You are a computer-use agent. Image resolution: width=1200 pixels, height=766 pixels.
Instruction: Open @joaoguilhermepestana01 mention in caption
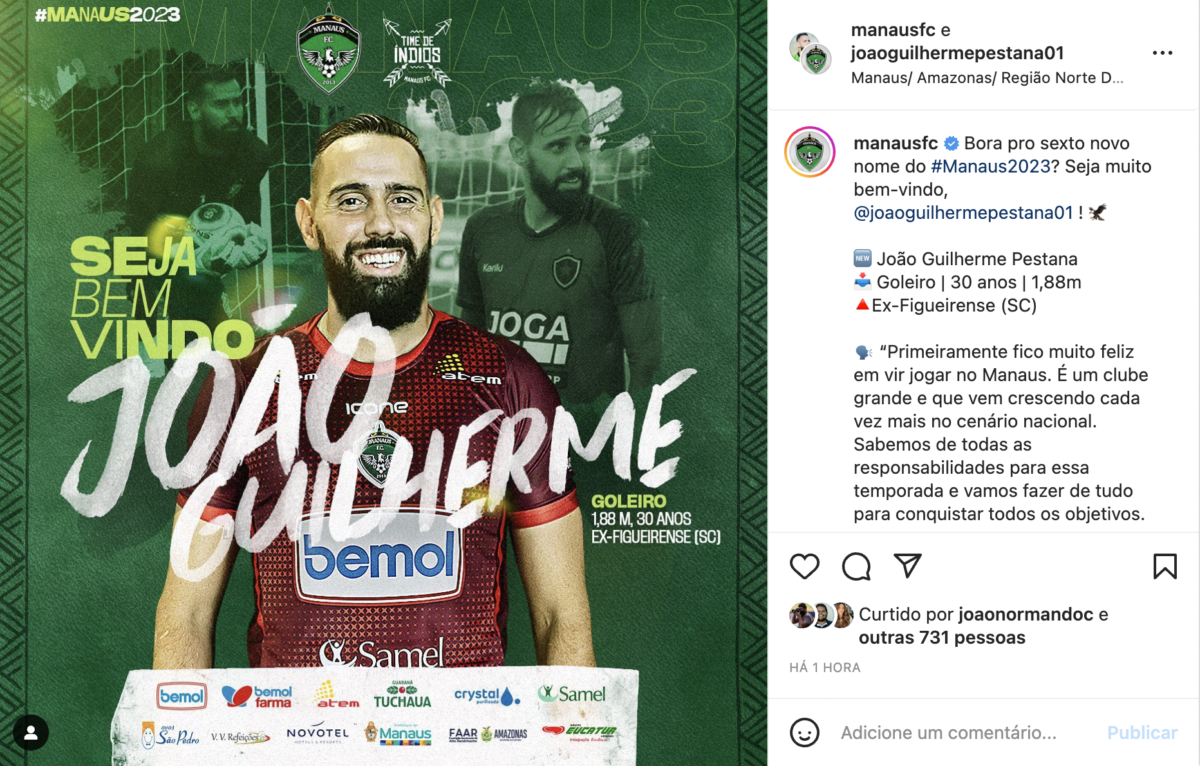click(963, 212)
